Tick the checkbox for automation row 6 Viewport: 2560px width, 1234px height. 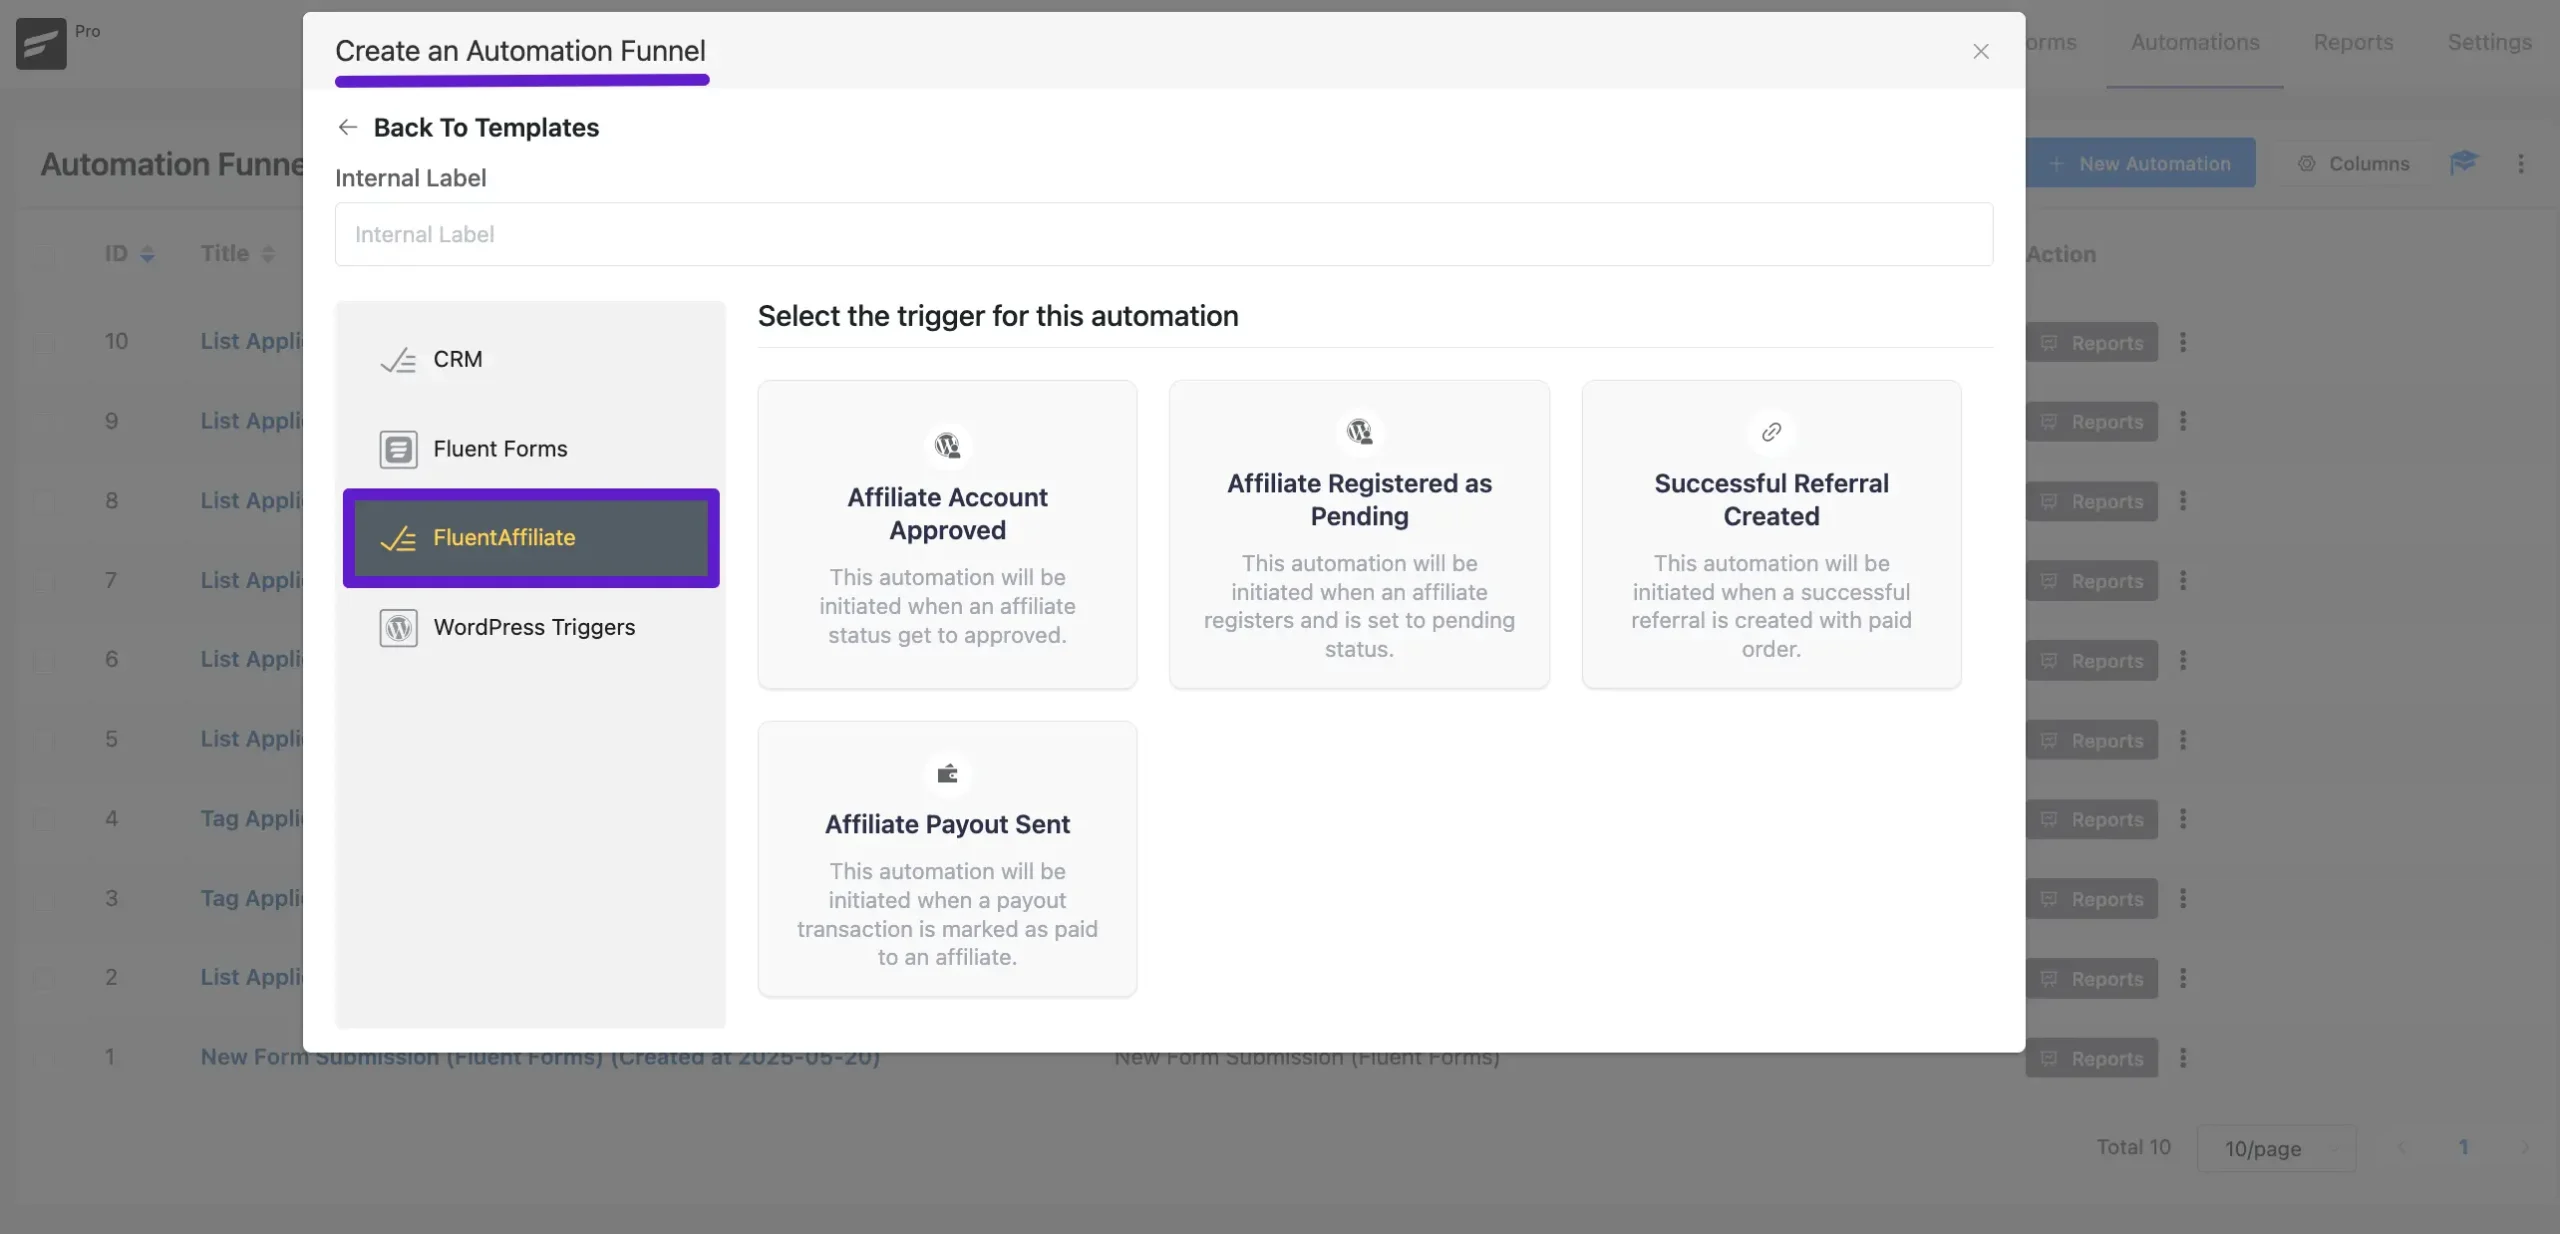(43, 661)
